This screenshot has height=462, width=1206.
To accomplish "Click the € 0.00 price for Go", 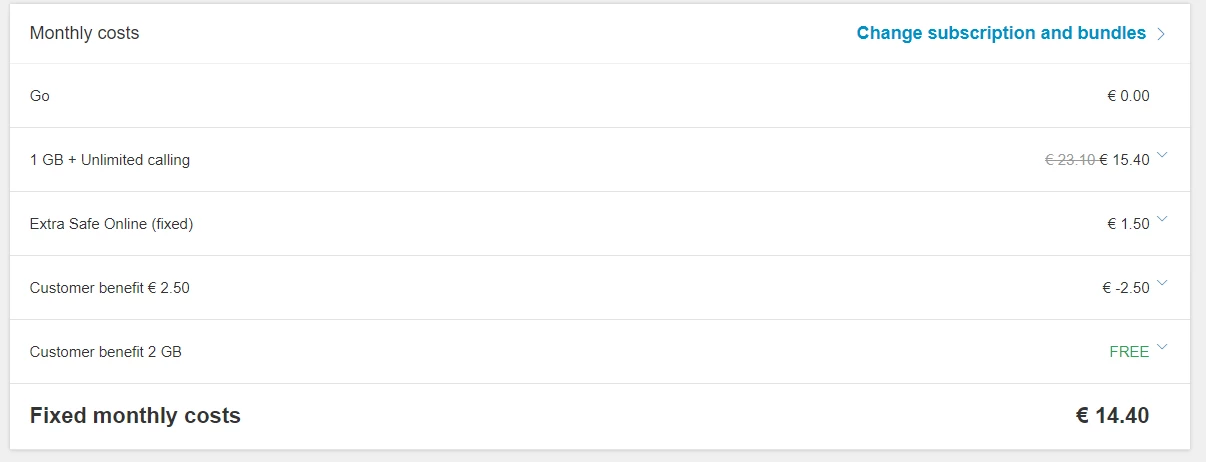I will (x=1128, y=96).
